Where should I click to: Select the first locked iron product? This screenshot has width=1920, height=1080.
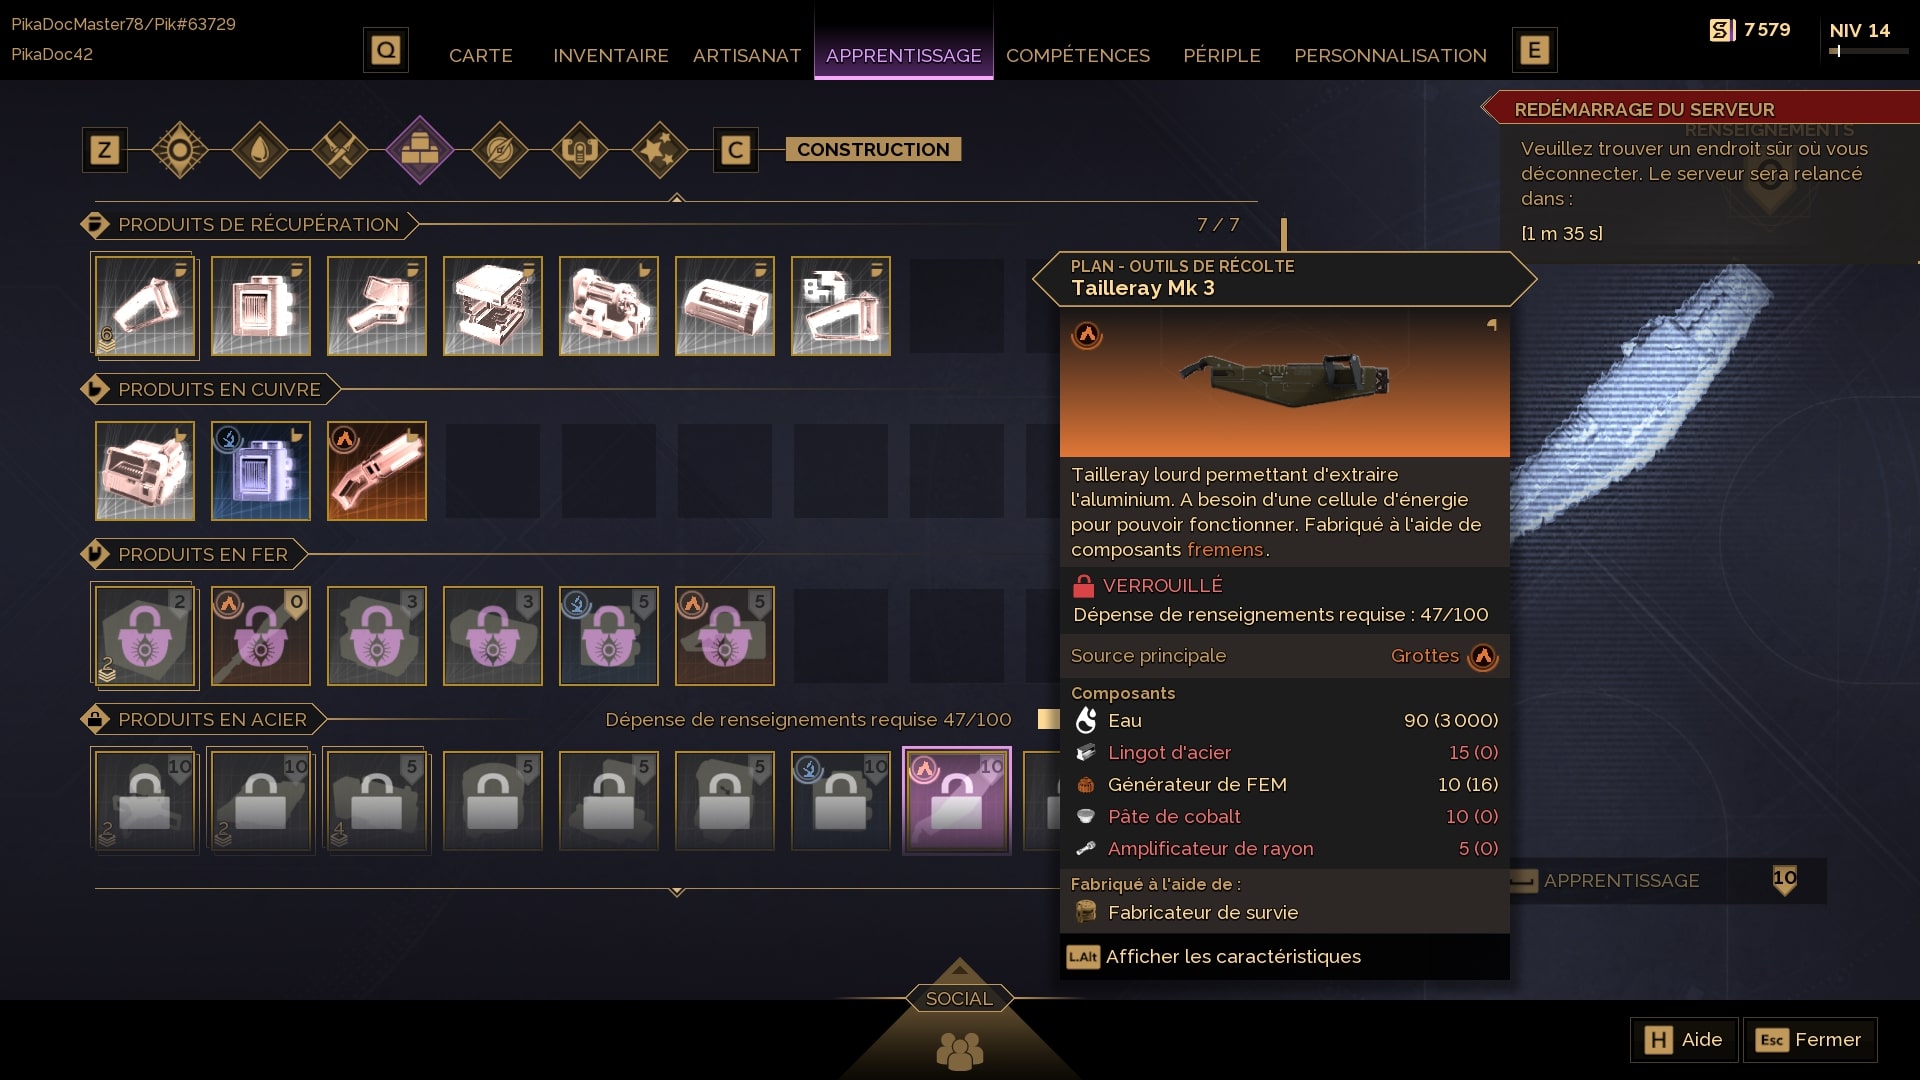click(x=145, y=636)
